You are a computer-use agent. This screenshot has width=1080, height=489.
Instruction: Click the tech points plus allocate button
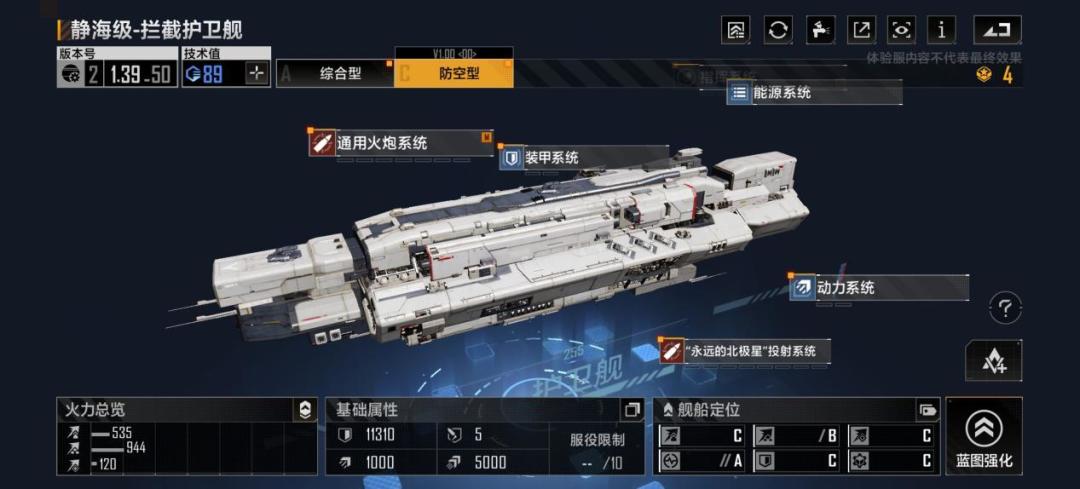[x=256, y=74]
